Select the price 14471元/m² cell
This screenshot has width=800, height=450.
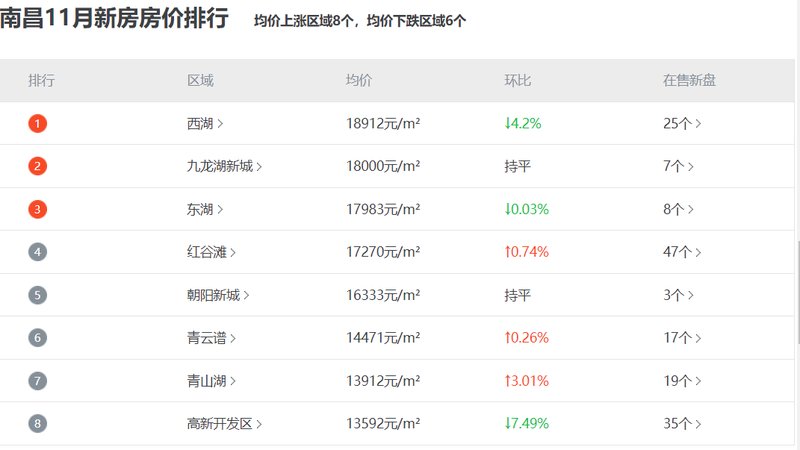[x=383, y=338]
